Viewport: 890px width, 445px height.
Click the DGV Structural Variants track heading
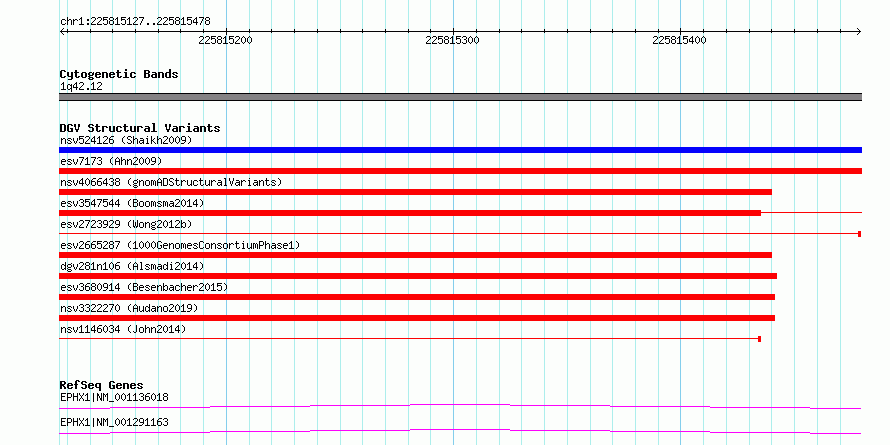pyautogui.click(x=140, y=128)
